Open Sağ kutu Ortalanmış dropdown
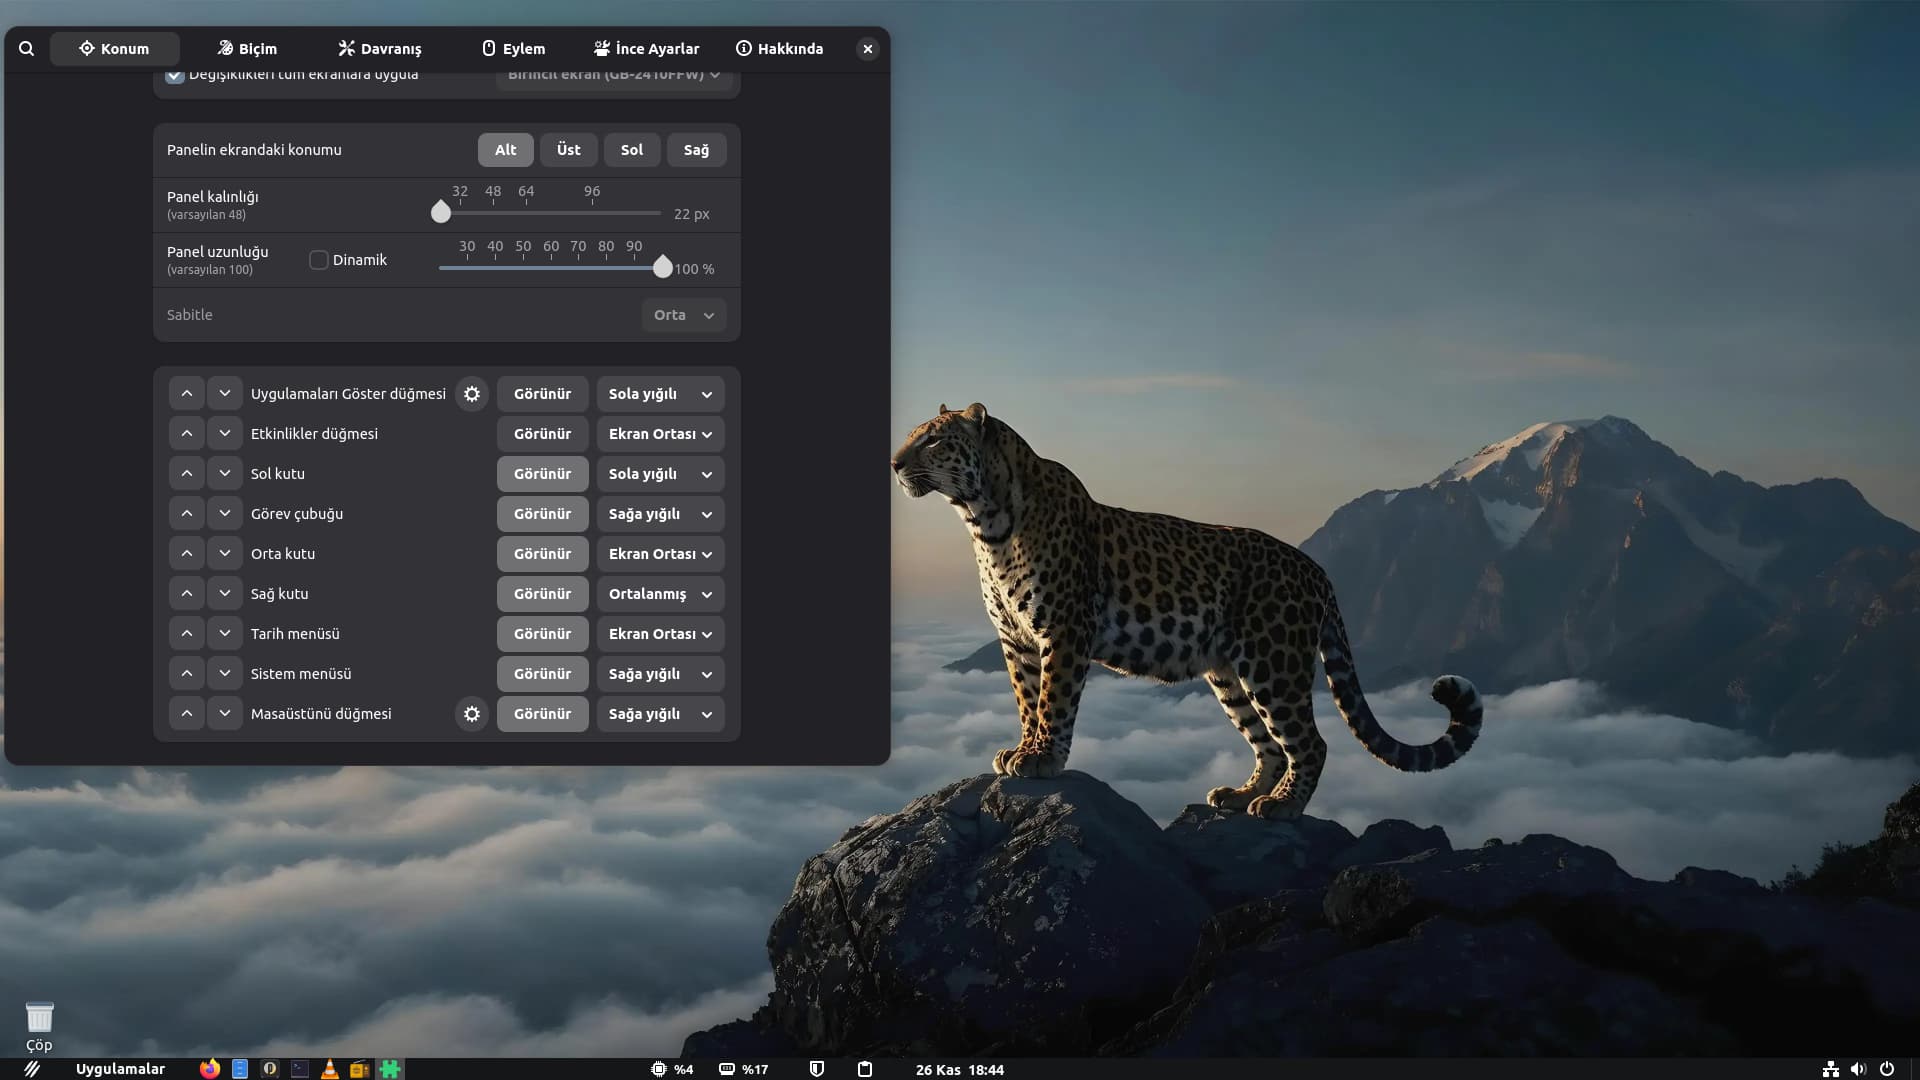The height and width of the screenshot is (1080, 1920). click(660, 594)
